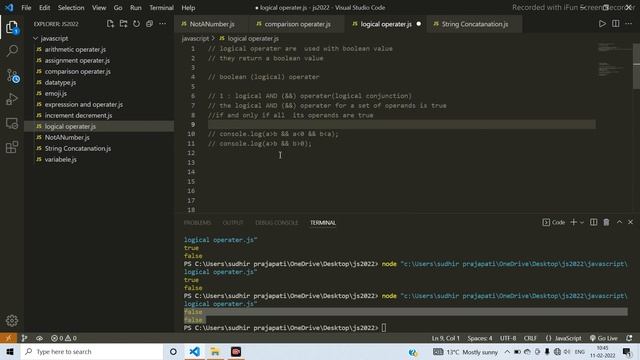Click Go Live in the status bar
This screenshot has width=640, height=360.
(604, 338)
